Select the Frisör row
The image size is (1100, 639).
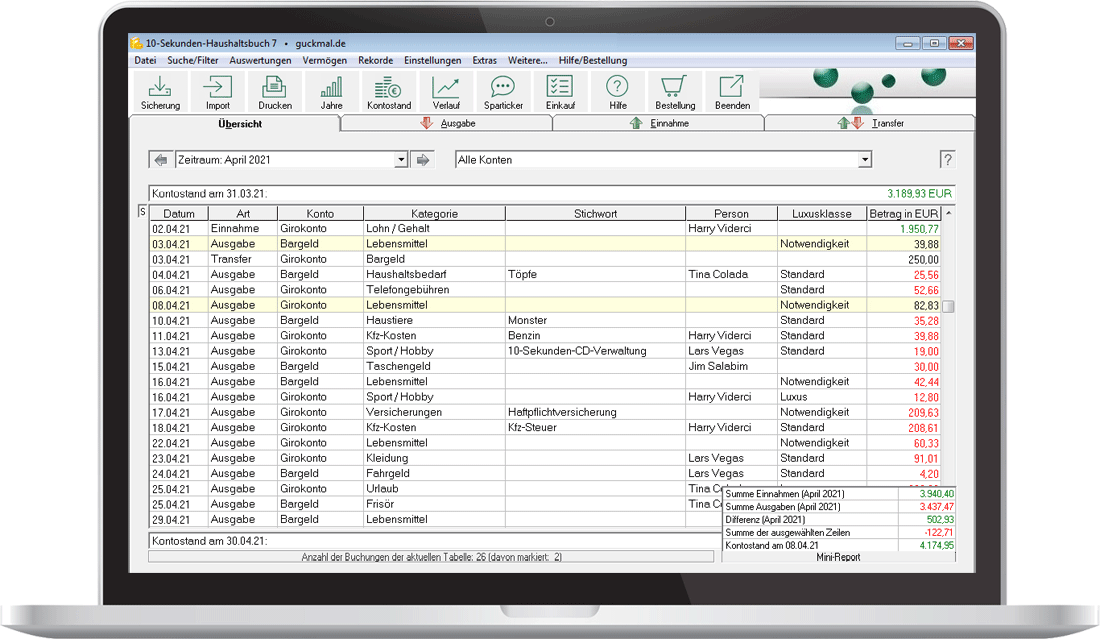[436, 504]
